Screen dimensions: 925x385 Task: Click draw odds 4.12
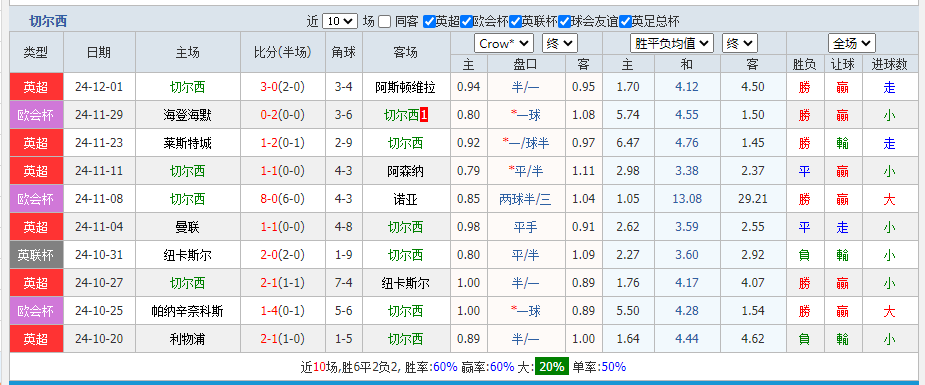(687, 87)
